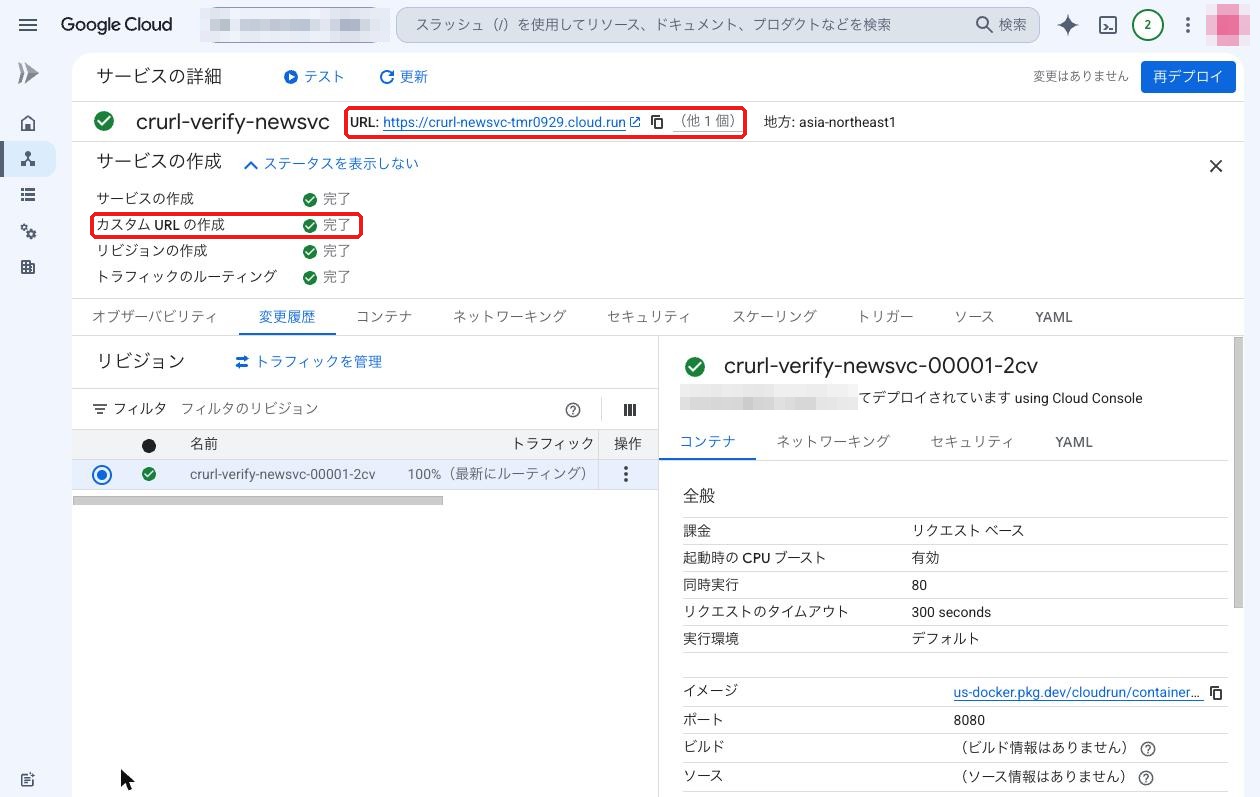Go to the スケーリング tab
This screenshot has width=1260, height=797.
click(x=774, y=317)
